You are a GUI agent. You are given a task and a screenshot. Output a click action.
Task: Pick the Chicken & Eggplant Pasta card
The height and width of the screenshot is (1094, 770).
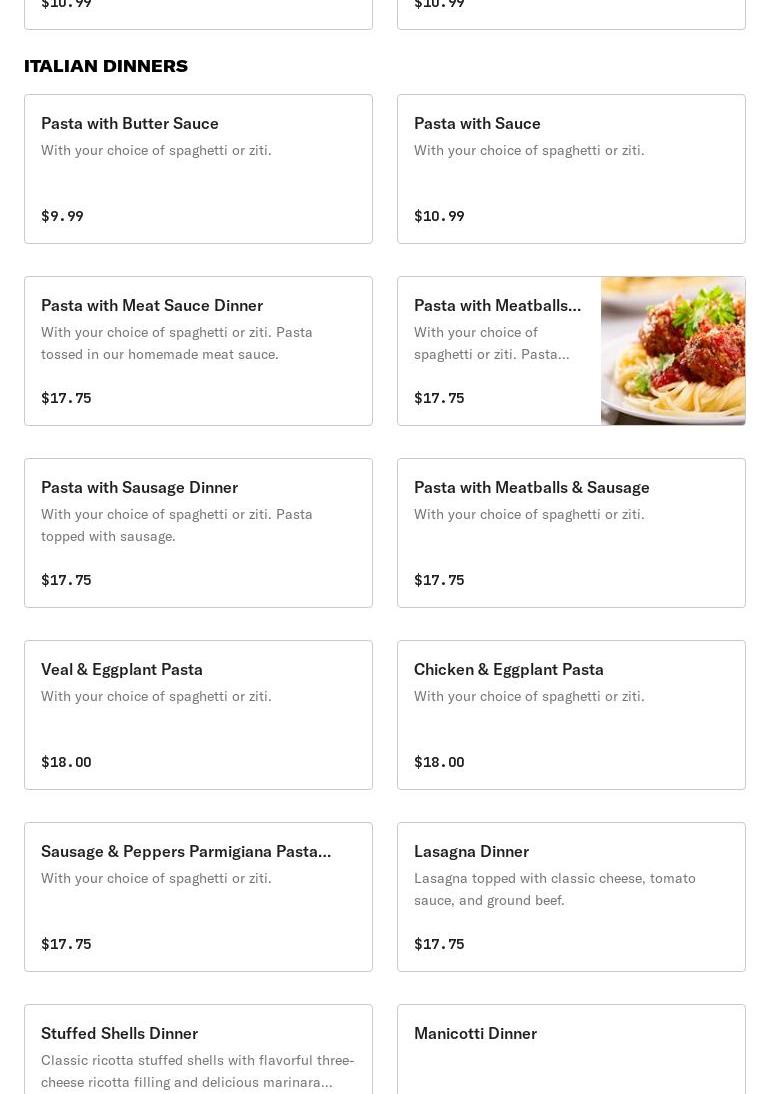[571, 715]
